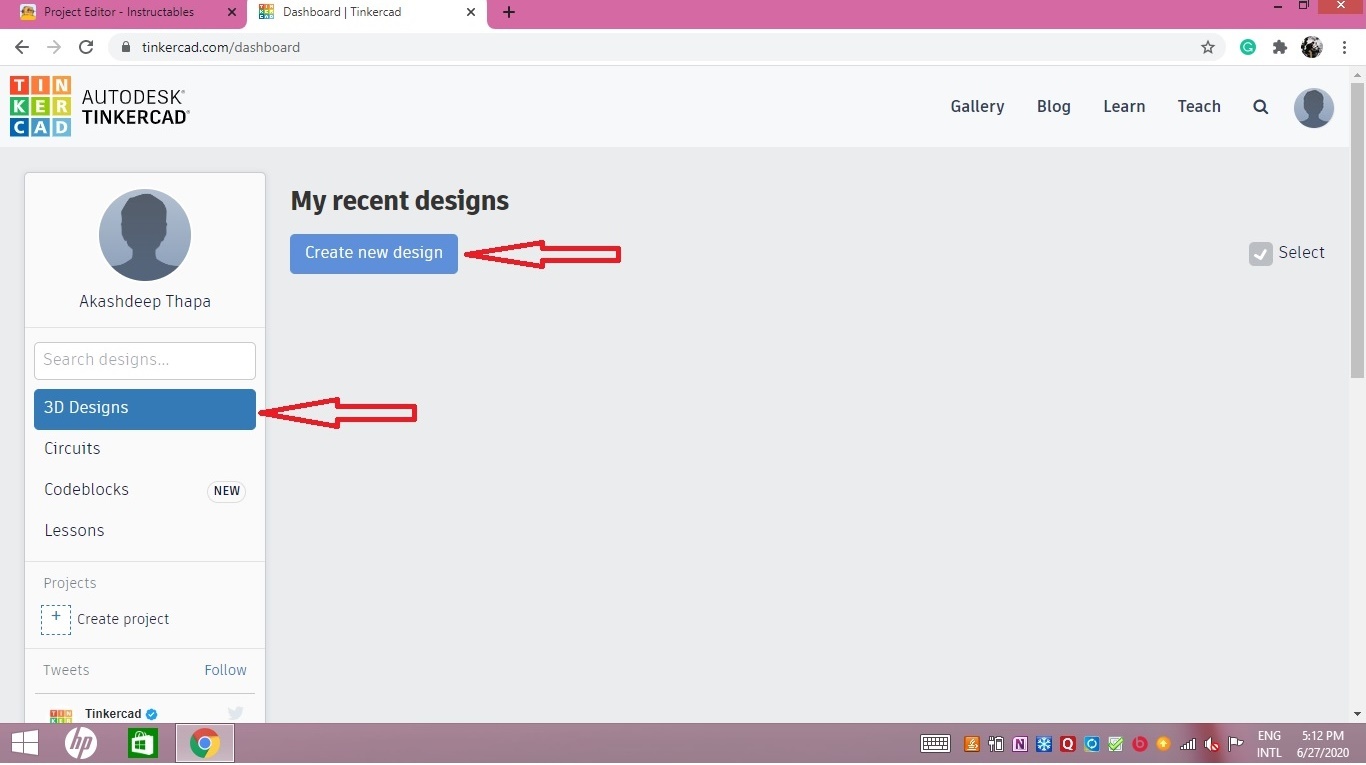Click the reload page icon
The width and height of the screenshot is (1366, 765).
(x=86, y=47)
